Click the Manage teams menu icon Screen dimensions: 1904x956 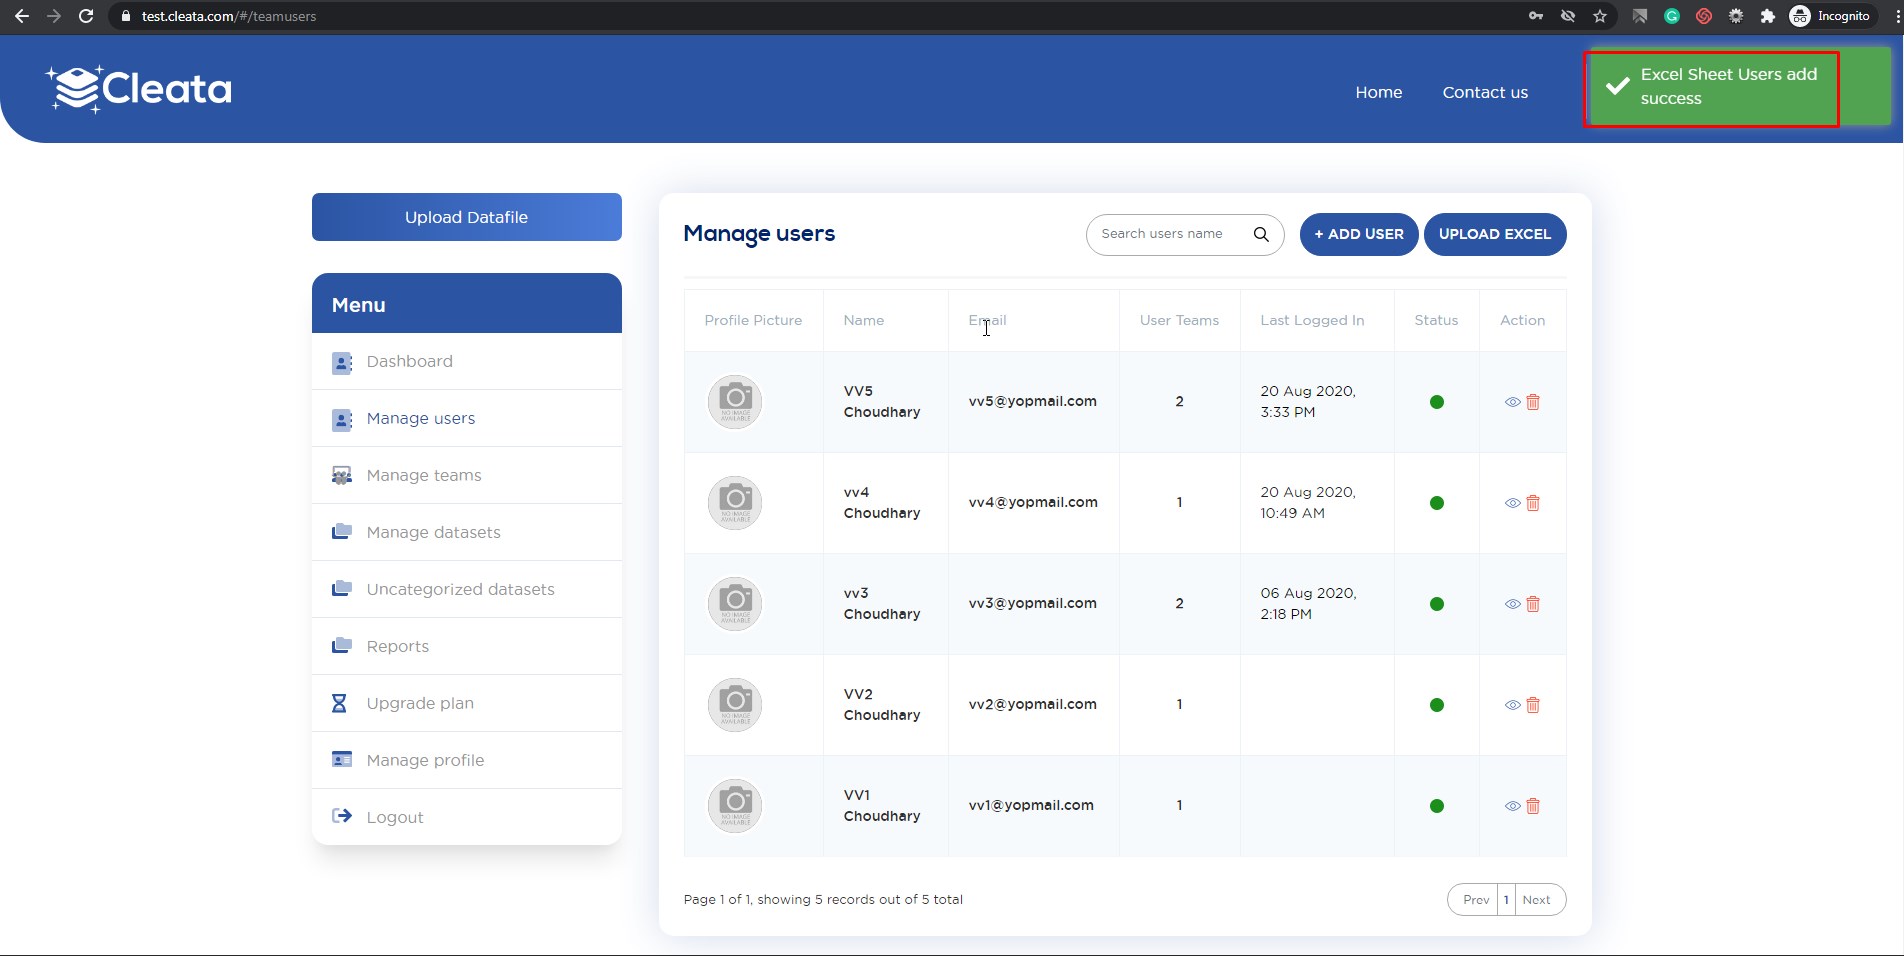[x=341, y=476]
